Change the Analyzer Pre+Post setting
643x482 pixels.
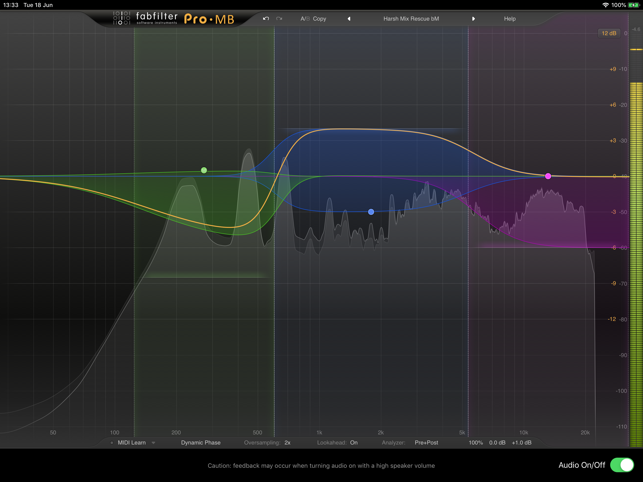click(426, 443)
